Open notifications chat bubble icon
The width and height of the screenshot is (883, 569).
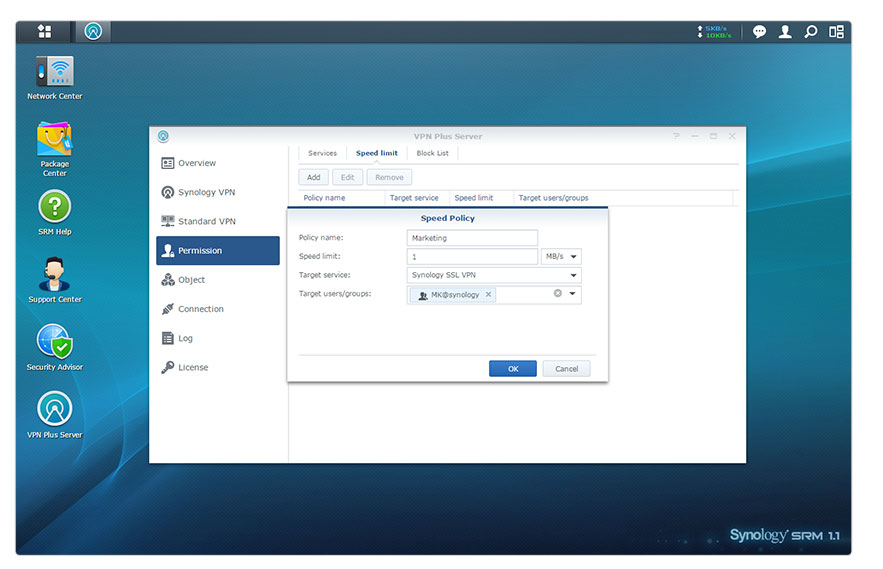click(x=759, y=32)
